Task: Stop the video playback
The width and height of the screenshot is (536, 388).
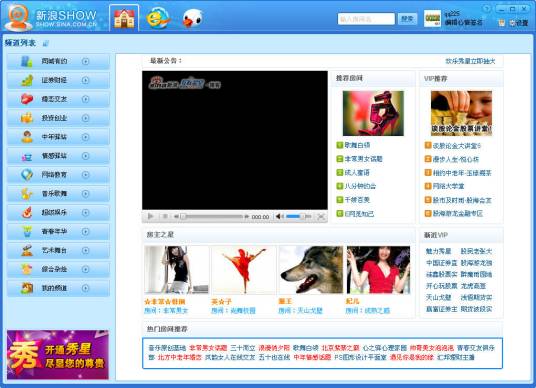Action: (165, 216)
